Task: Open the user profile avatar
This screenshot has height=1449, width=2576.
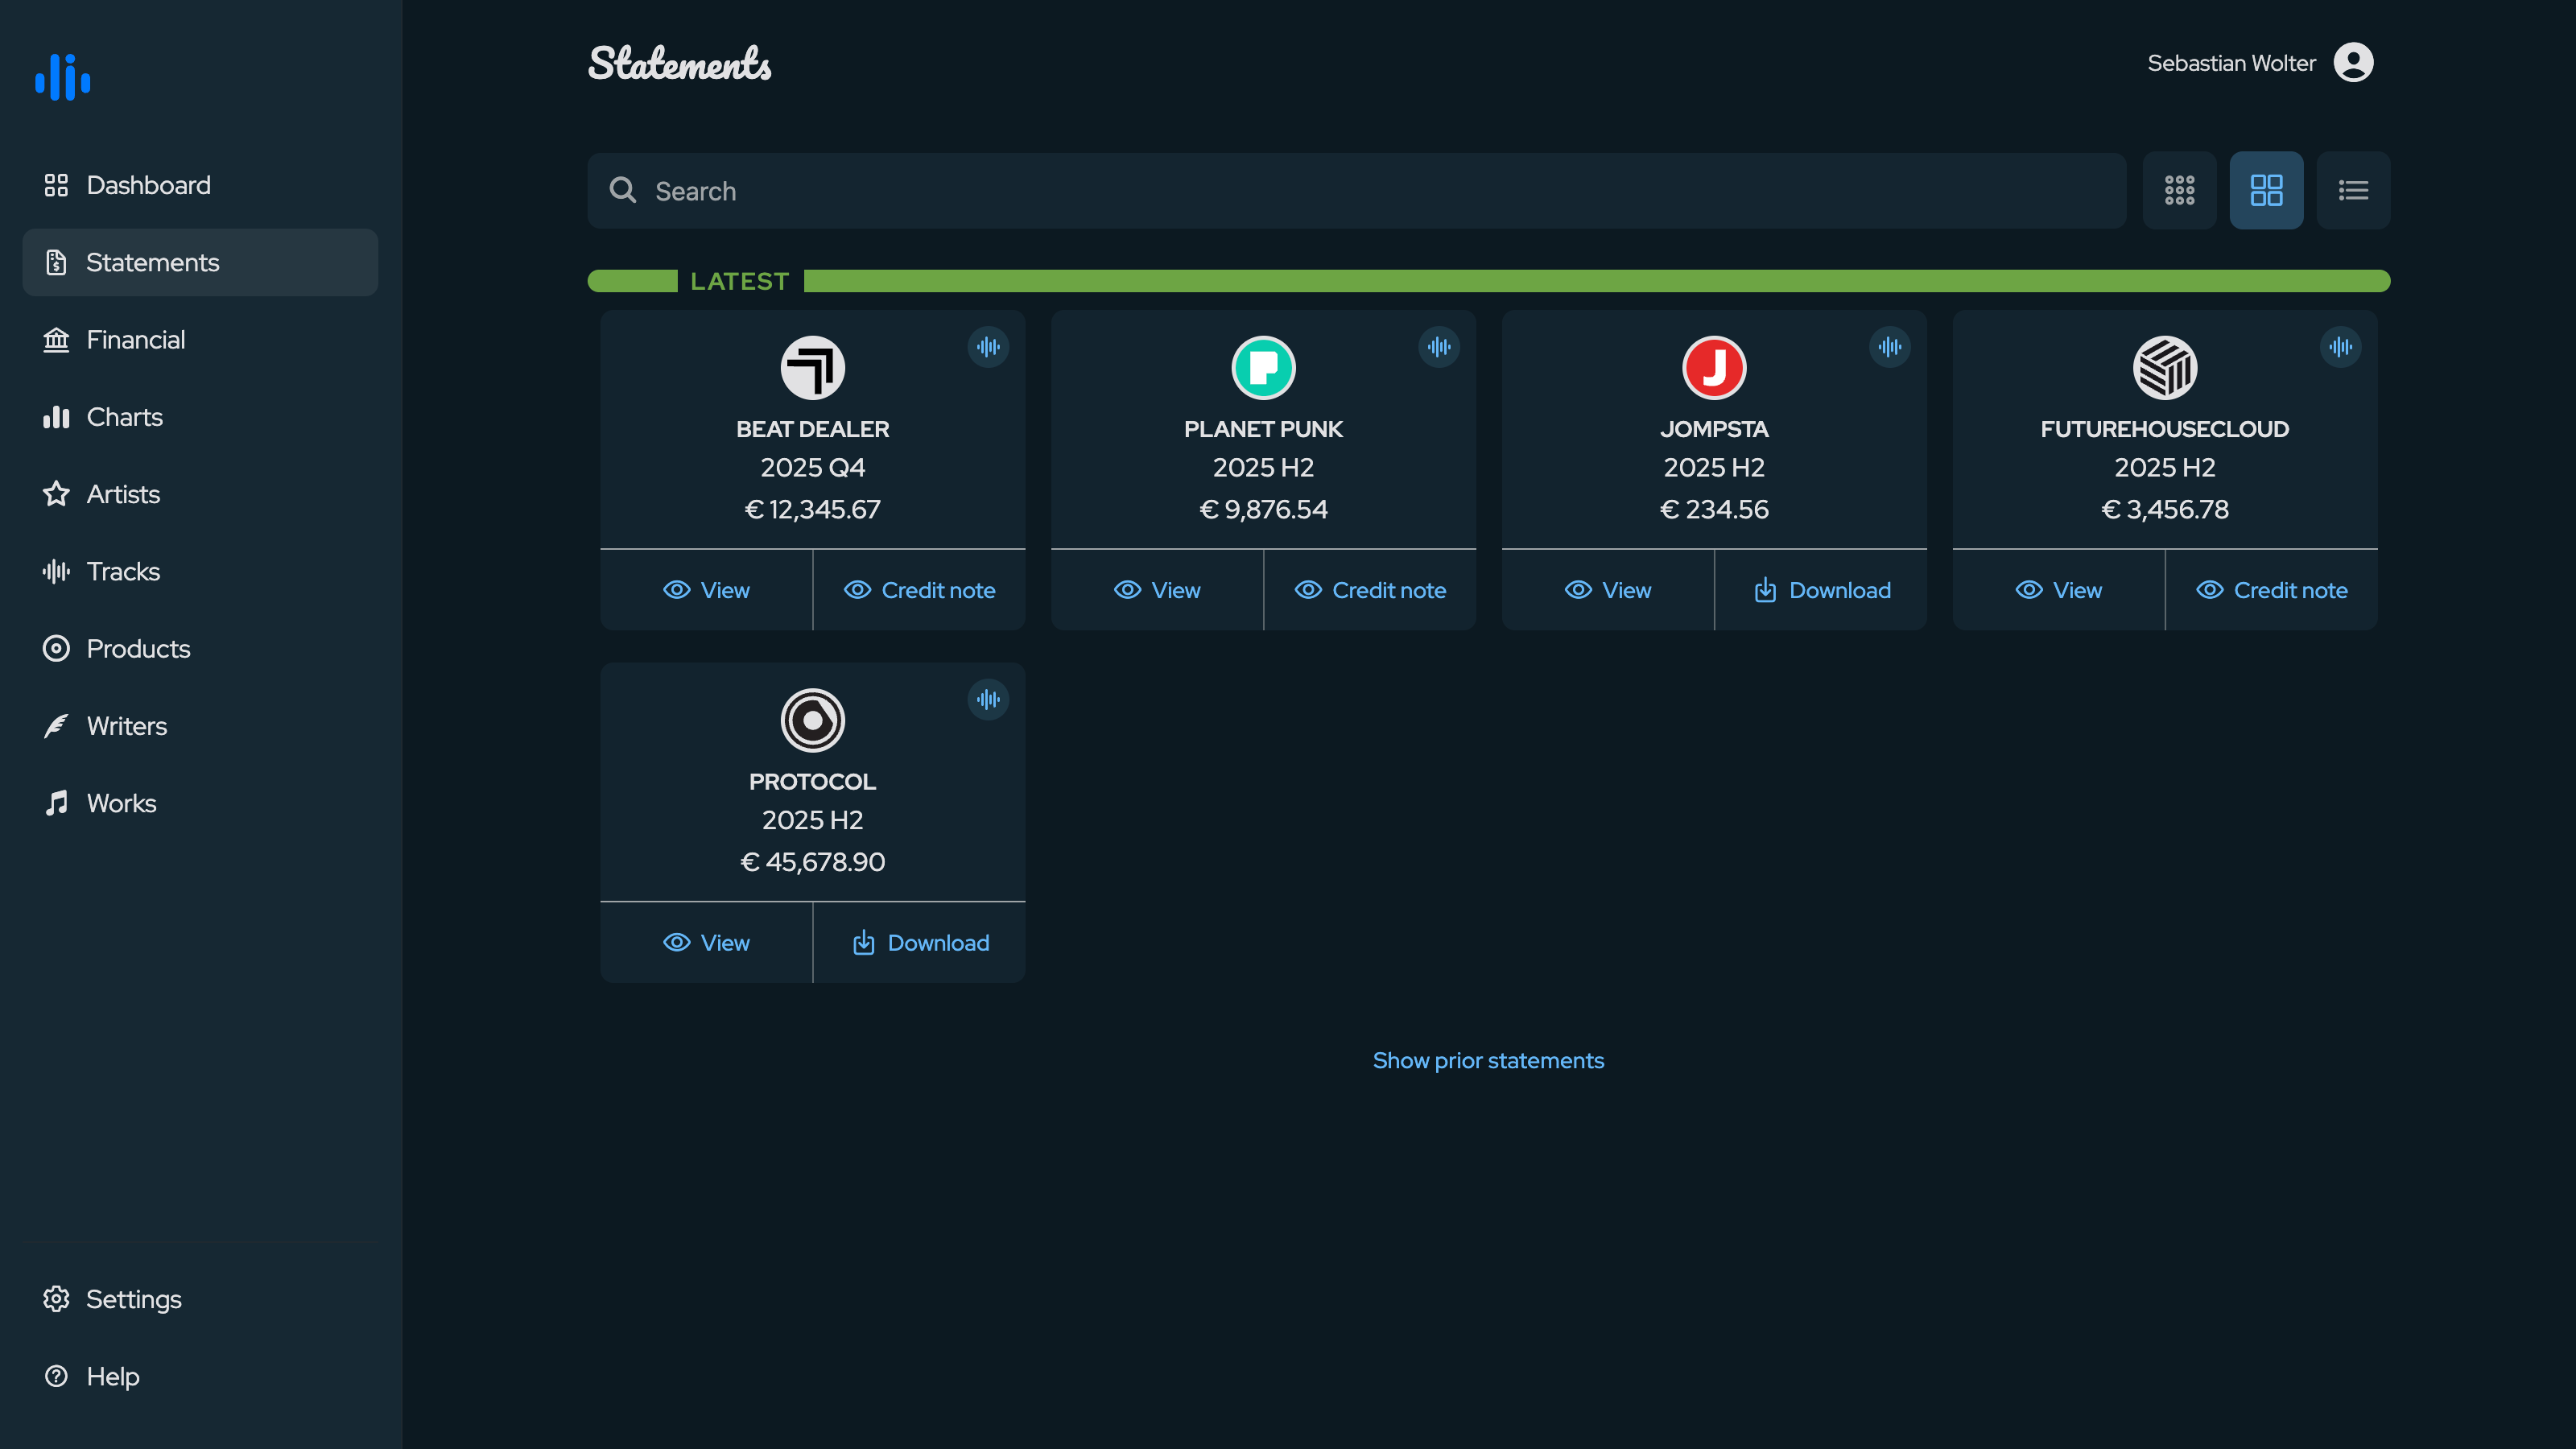Action: pos(2353,62)
